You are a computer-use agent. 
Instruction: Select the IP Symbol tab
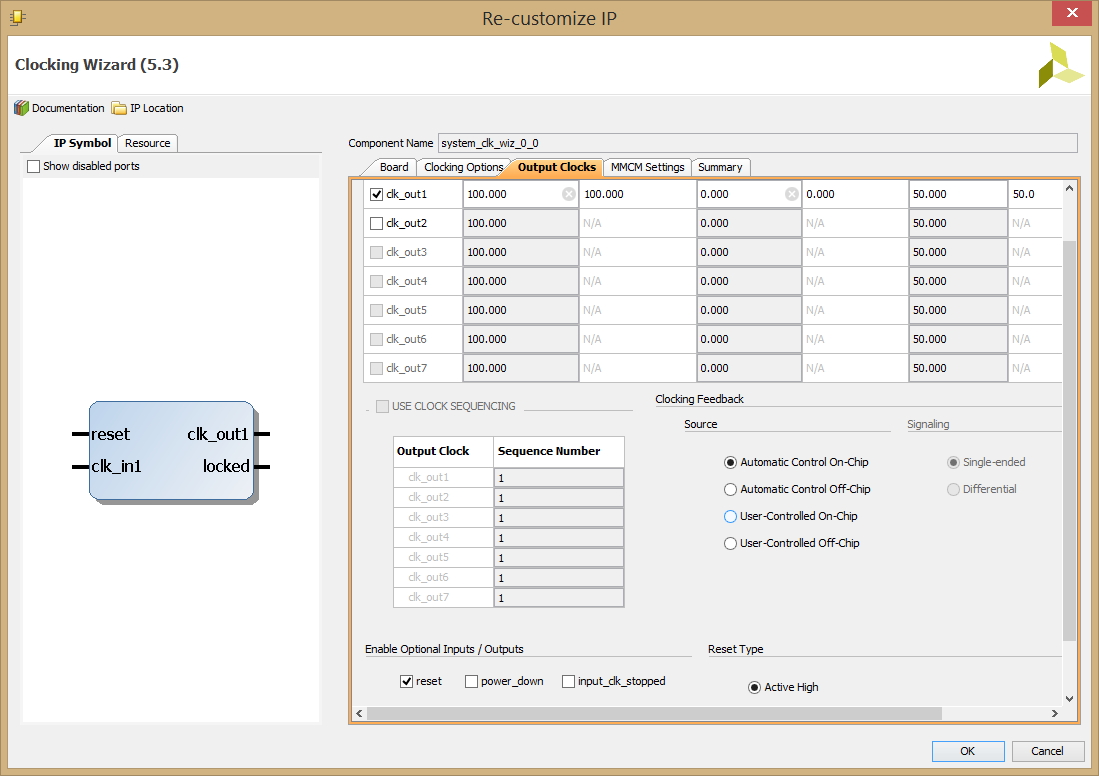(x=82, y=143)
